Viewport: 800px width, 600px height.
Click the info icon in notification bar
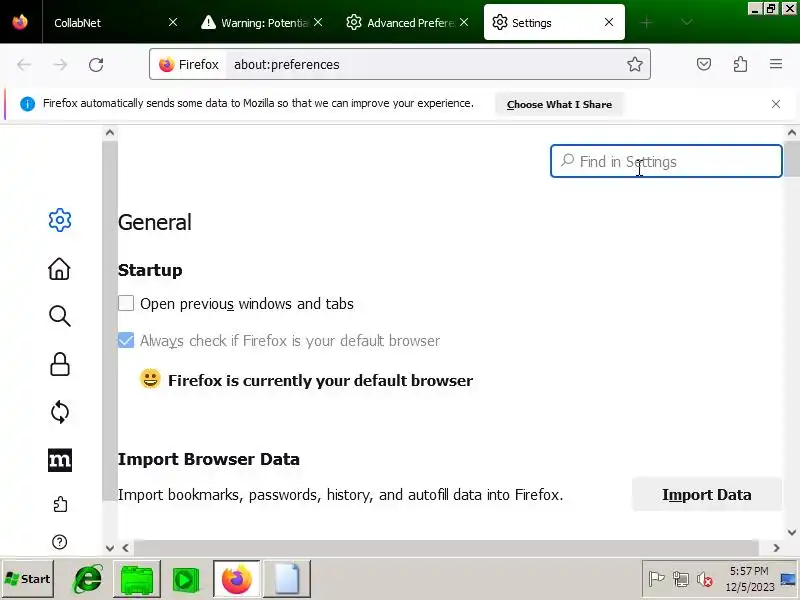(x=28, y=104)
